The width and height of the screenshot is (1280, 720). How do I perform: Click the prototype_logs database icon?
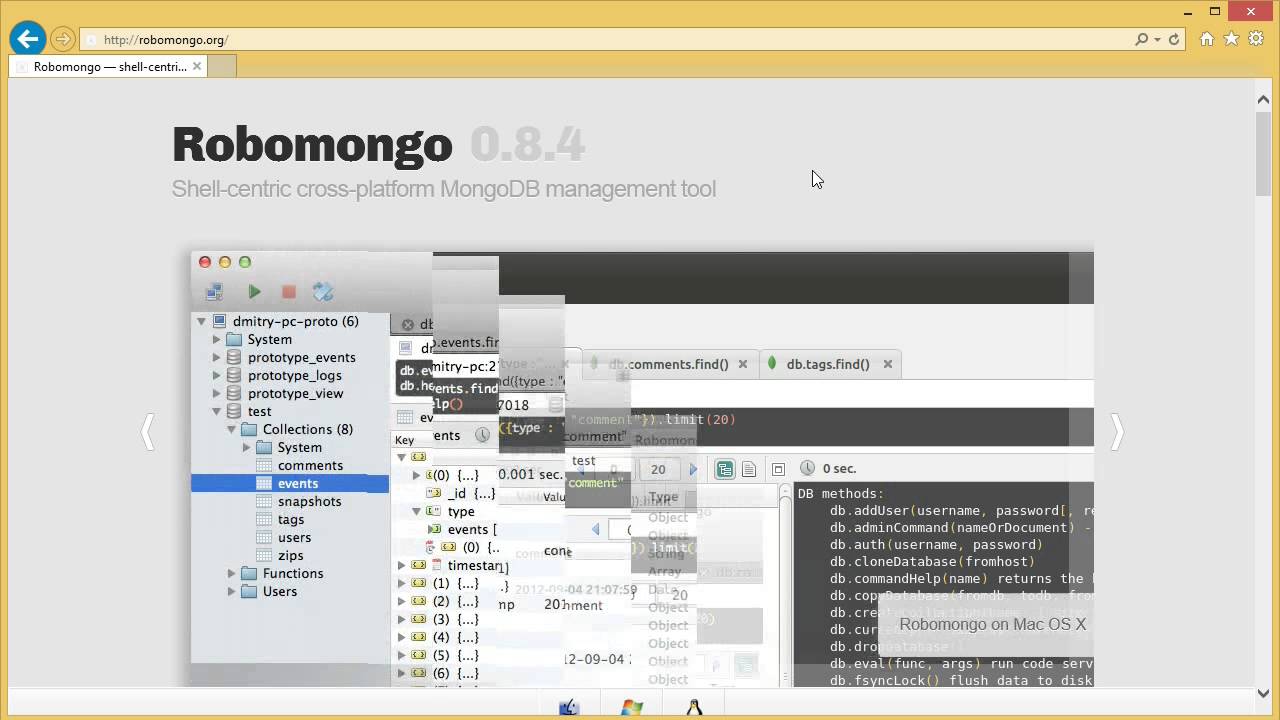234,376
